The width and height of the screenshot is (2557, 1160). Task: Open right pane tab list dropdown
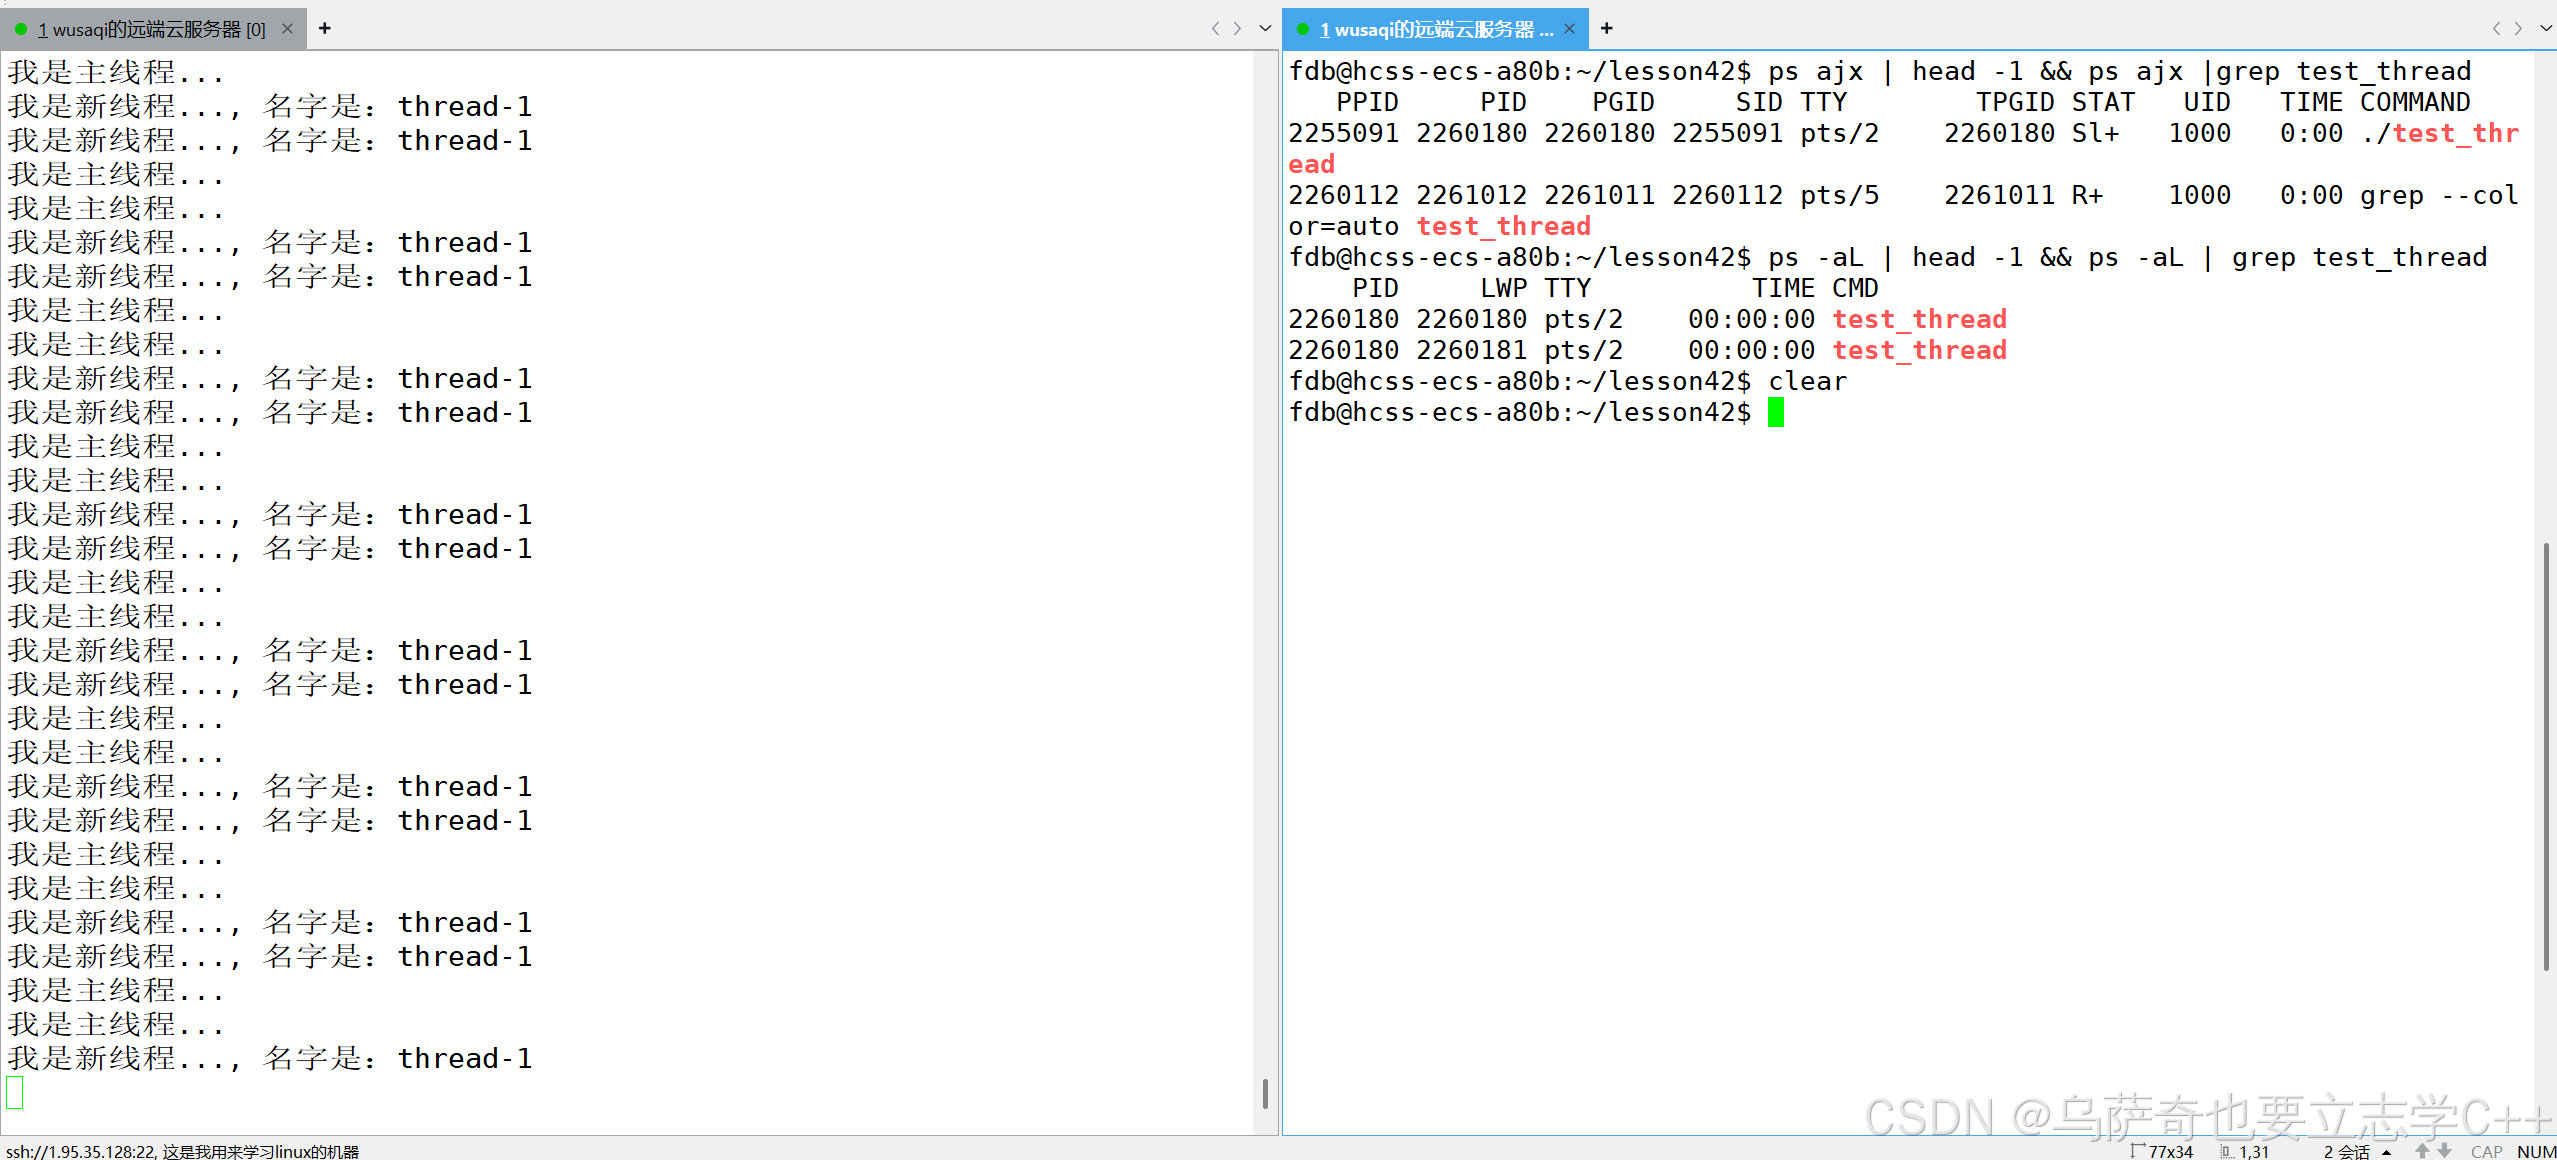point(2546,29)
